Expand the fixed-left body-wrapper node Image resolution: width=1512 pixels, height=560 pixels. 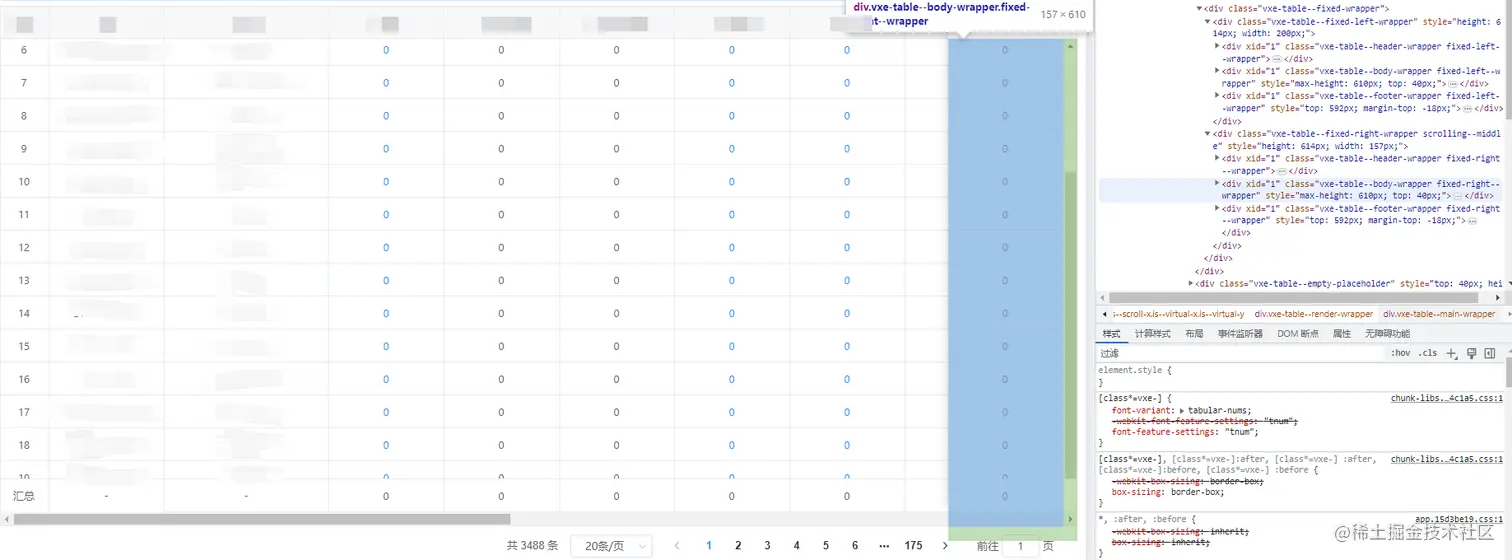pyautogui.click(x=1217, y=71)
